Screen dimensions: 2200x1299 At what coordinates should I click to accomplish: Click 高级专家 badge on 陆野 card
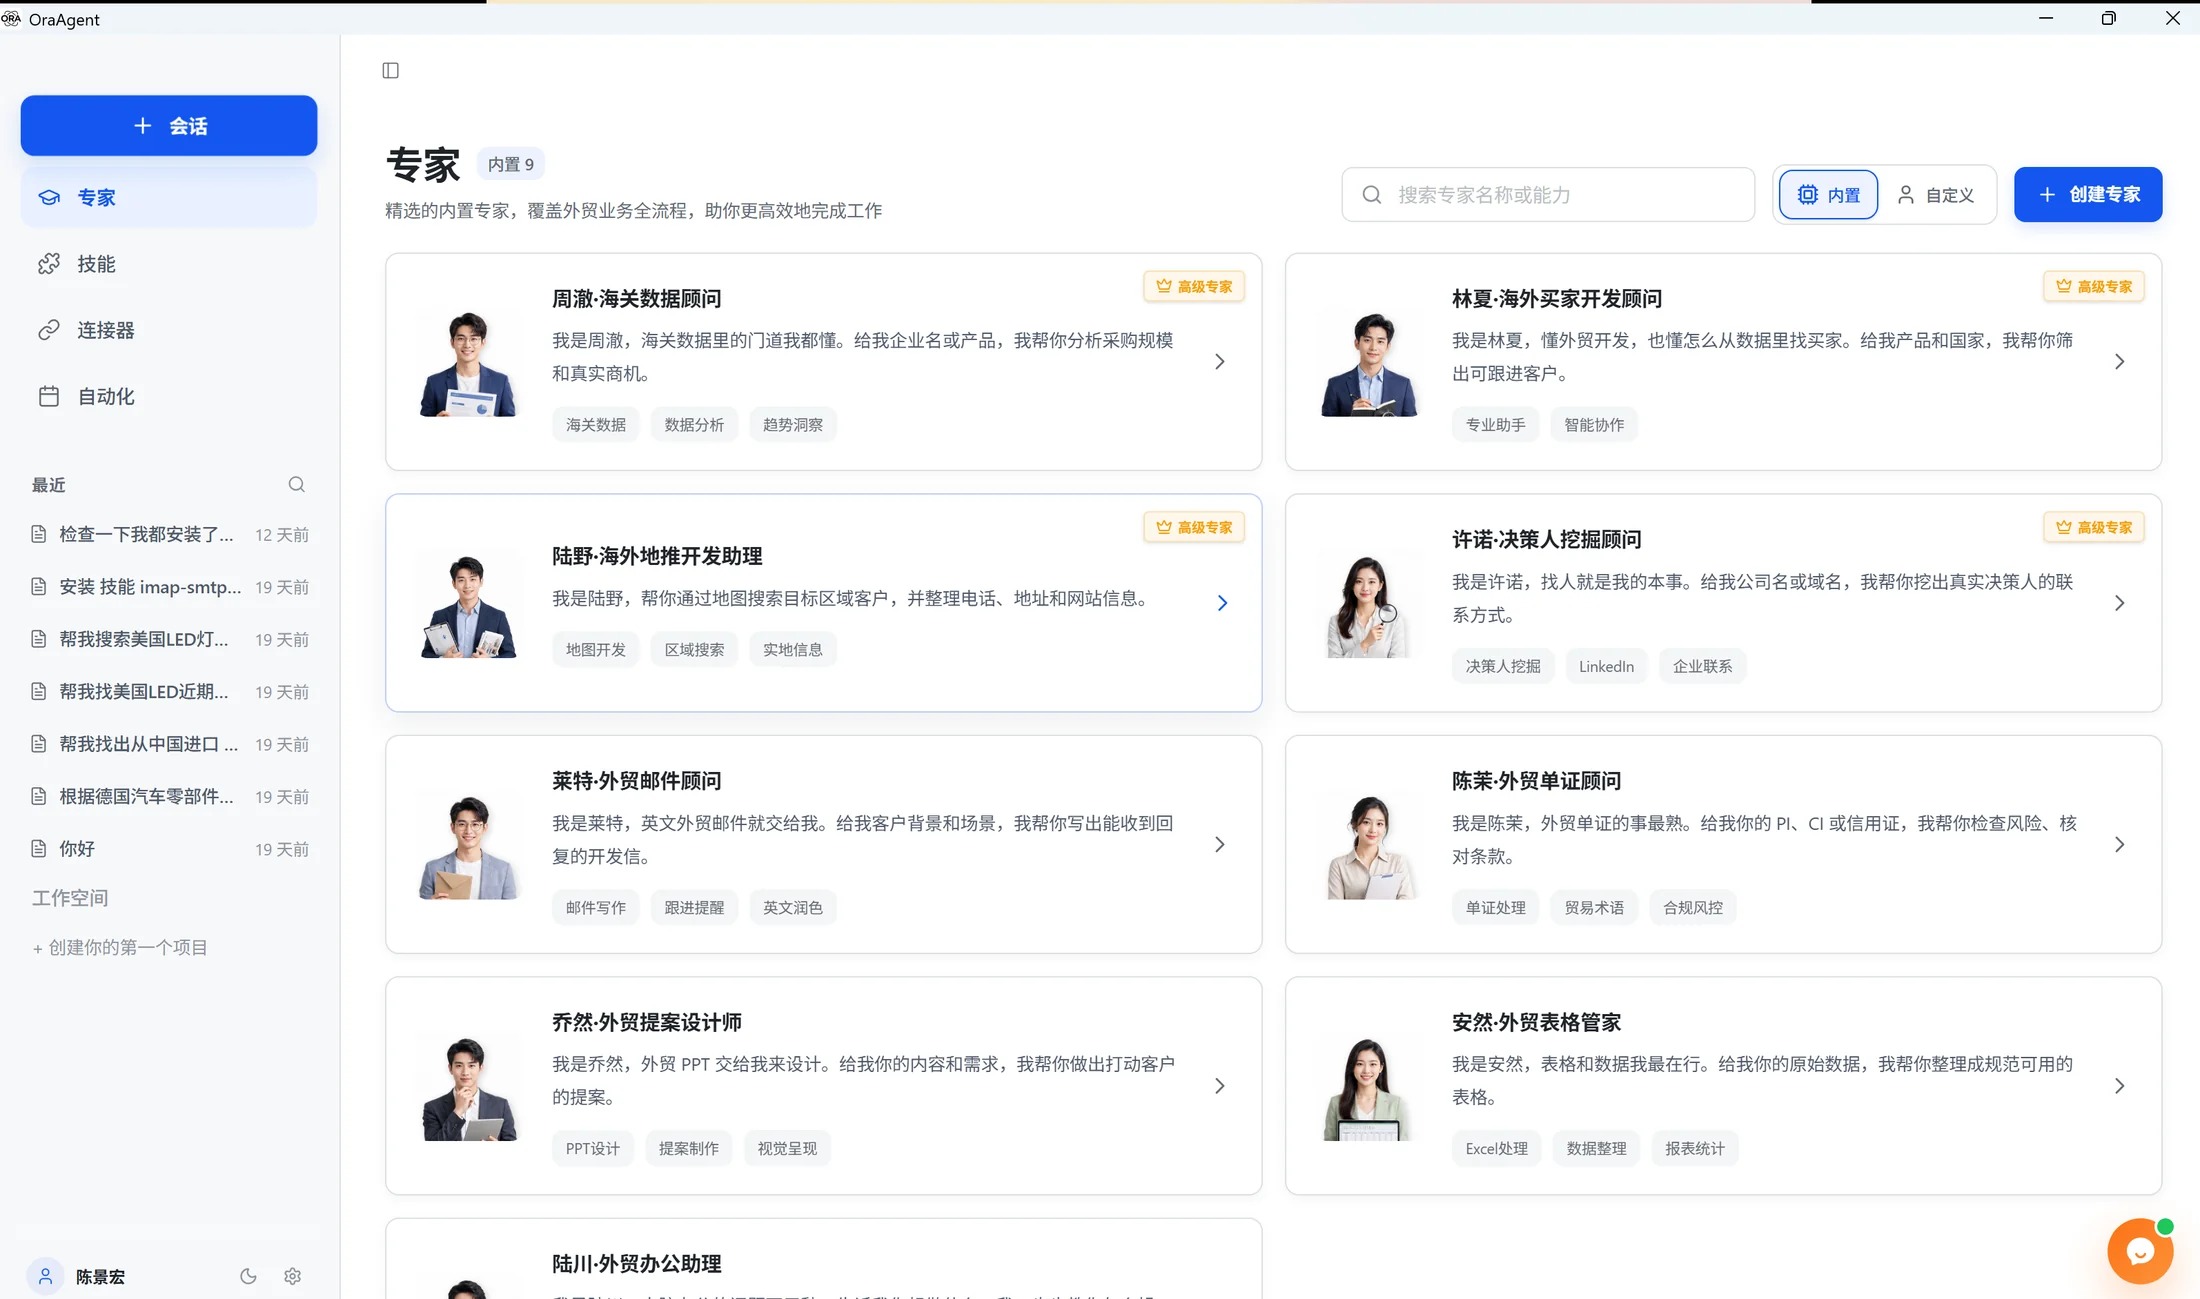[1194, 528]
